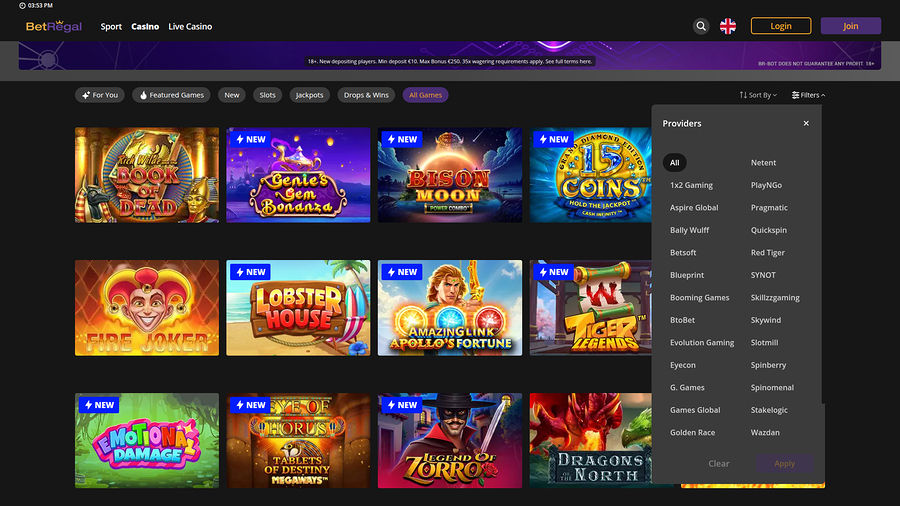Filter by Bally Wulff provider

click(x=689, y=230)
